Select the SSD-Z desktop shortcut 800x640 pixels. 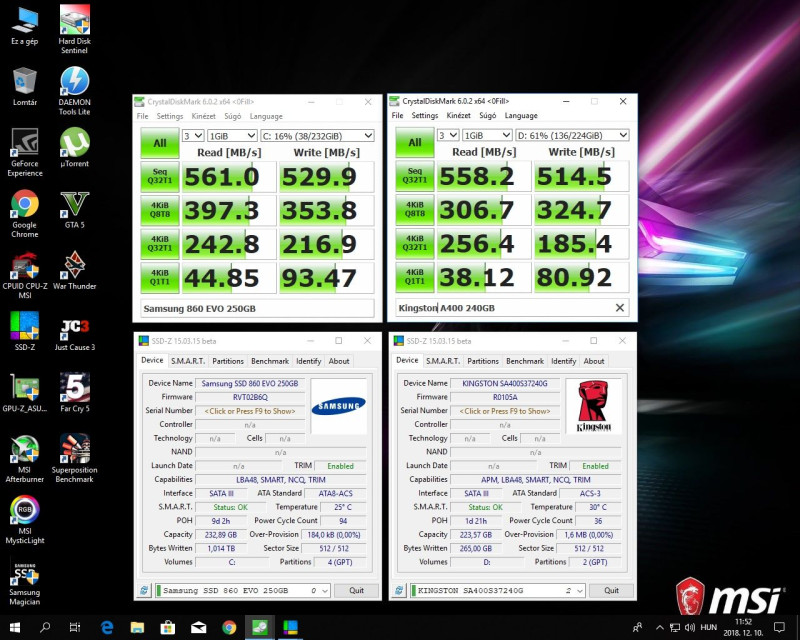[x=24, y=332]
